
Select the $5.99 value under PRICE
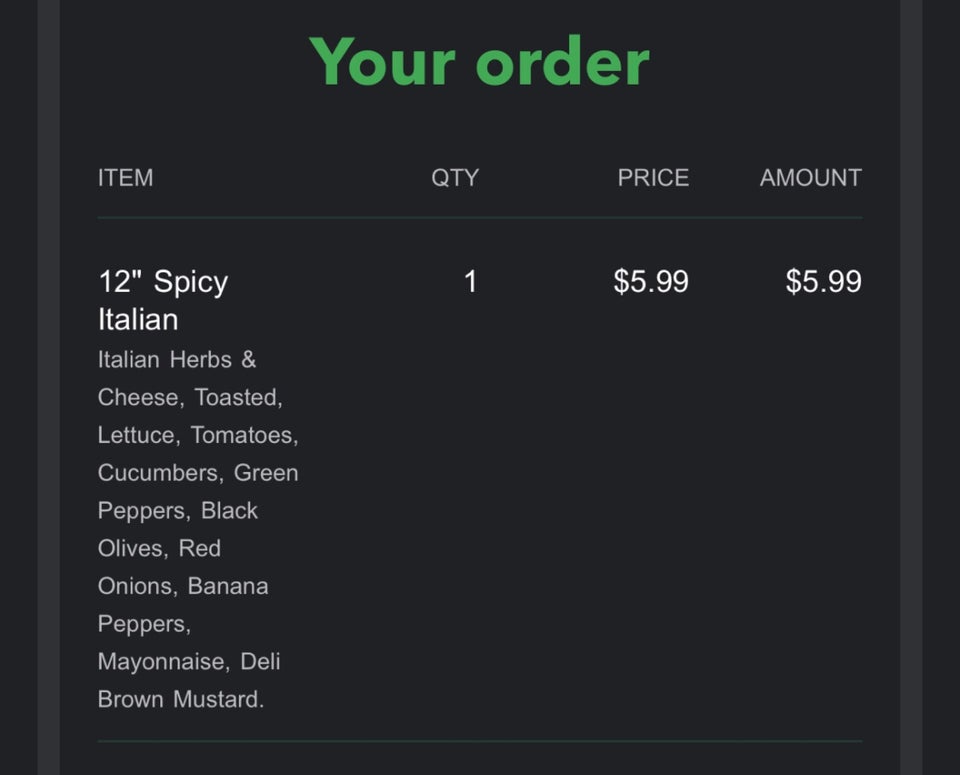651,282
